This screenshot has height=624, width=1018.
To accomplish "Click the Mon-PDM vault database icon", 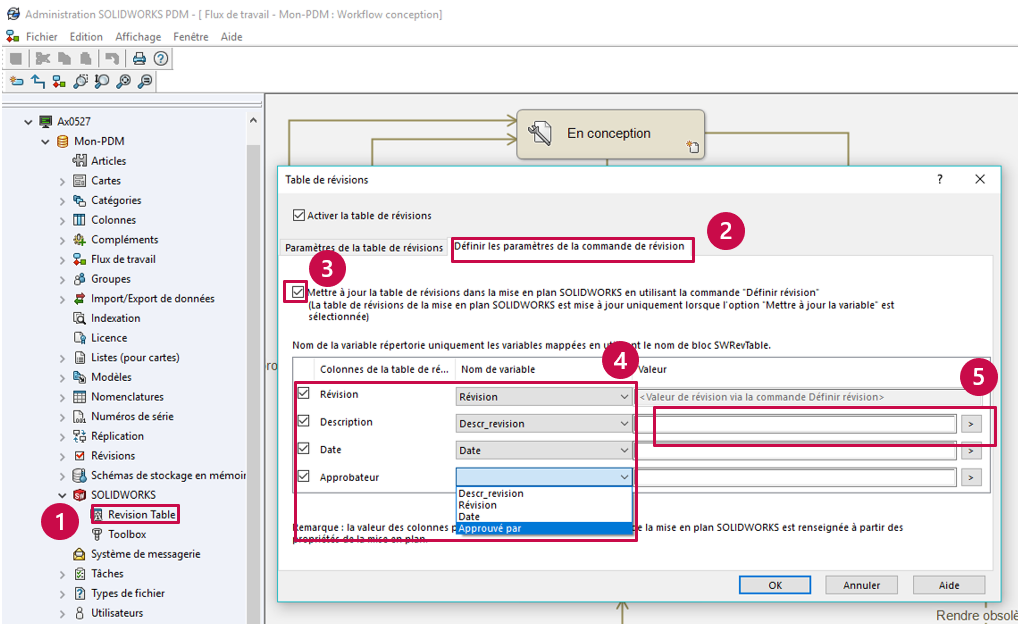I will 62,141.
